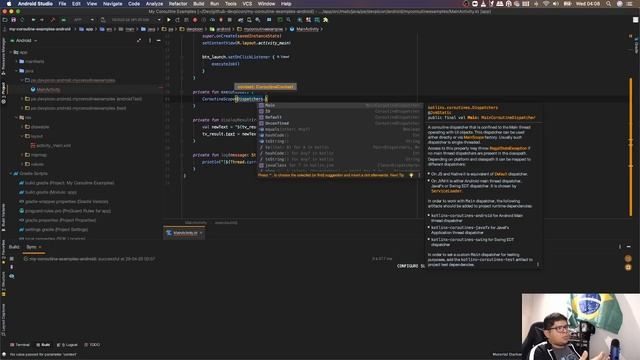Click MainScope link in documentation popup
Viewport: 640px width, 360px height.
pyautogui.click(x=473, y=138)
